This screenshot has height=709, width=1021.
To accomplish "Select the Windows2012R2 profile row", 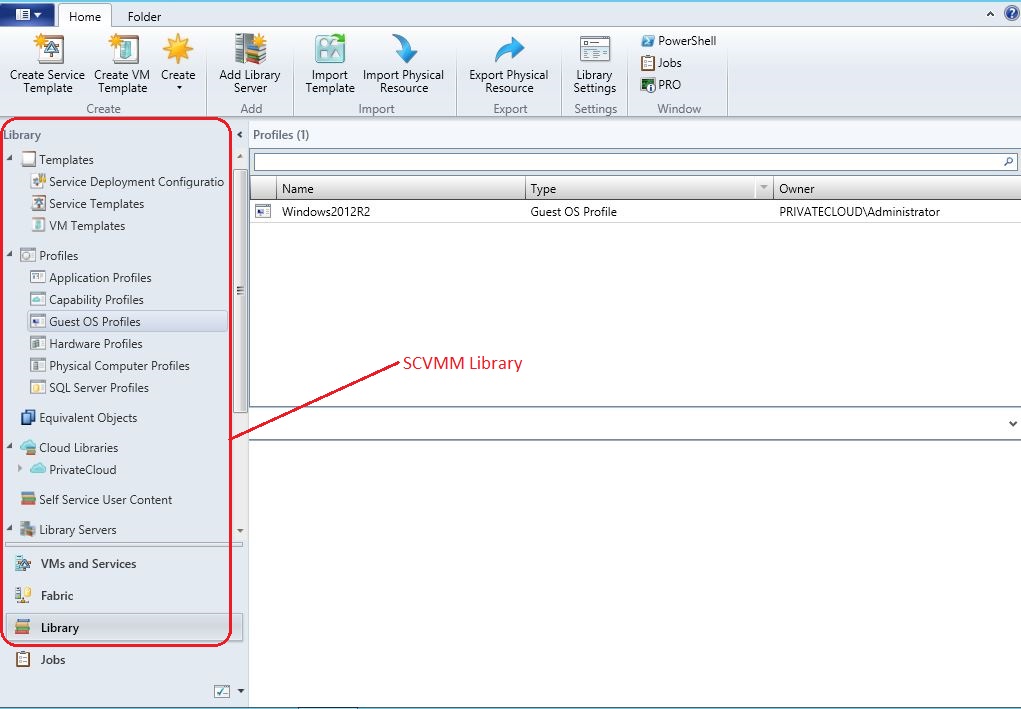I will (636, 212).
